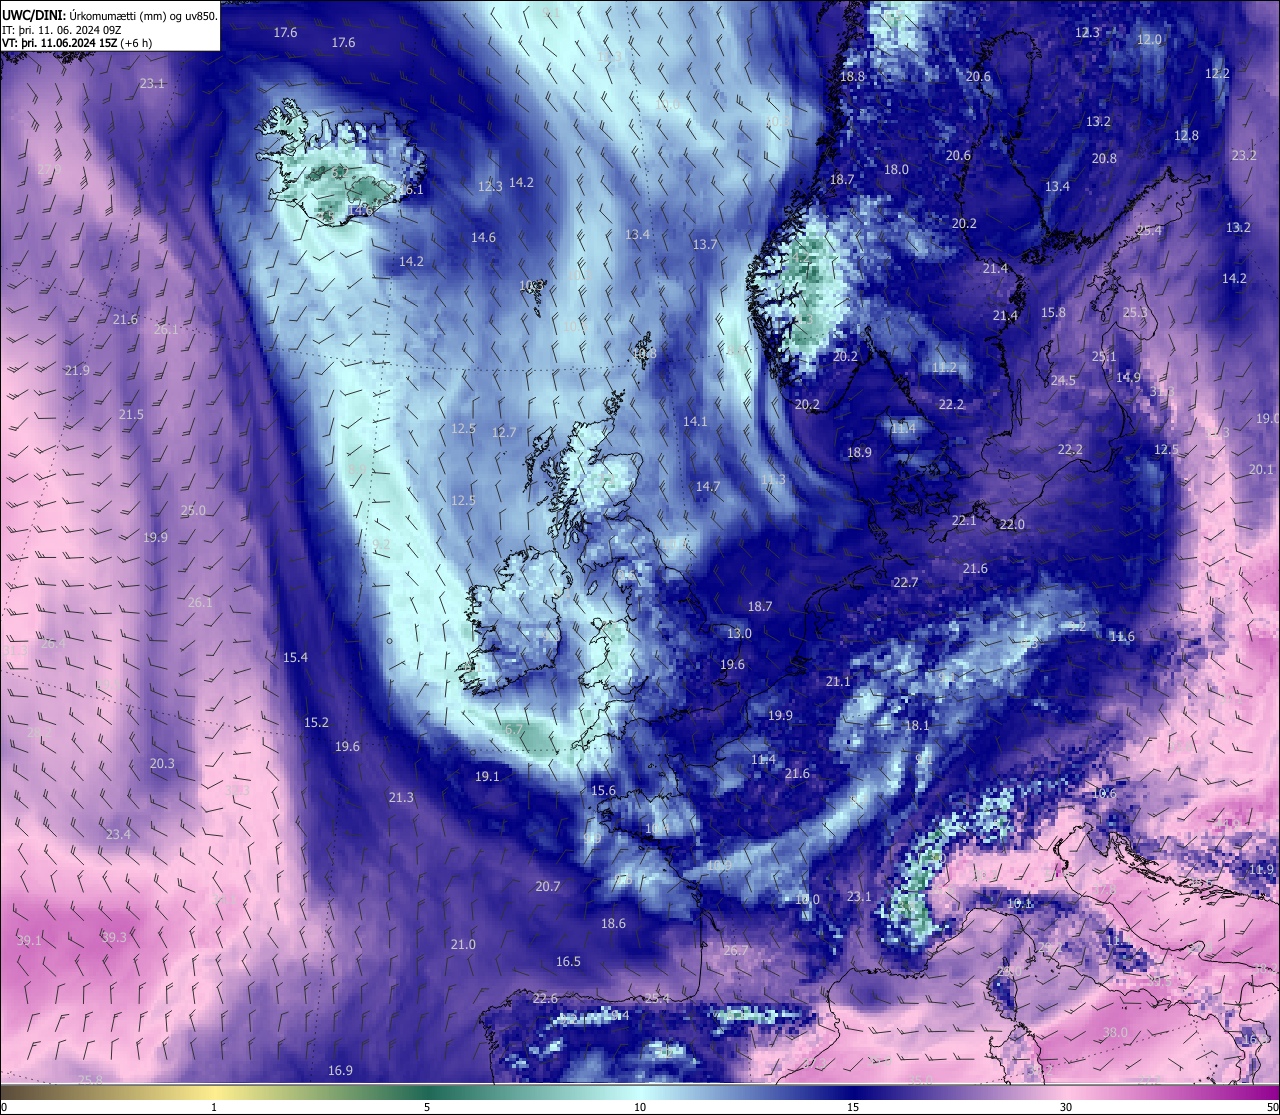
Task: Click the colour bar tick label '30'
Action: coord(1066,1107)
